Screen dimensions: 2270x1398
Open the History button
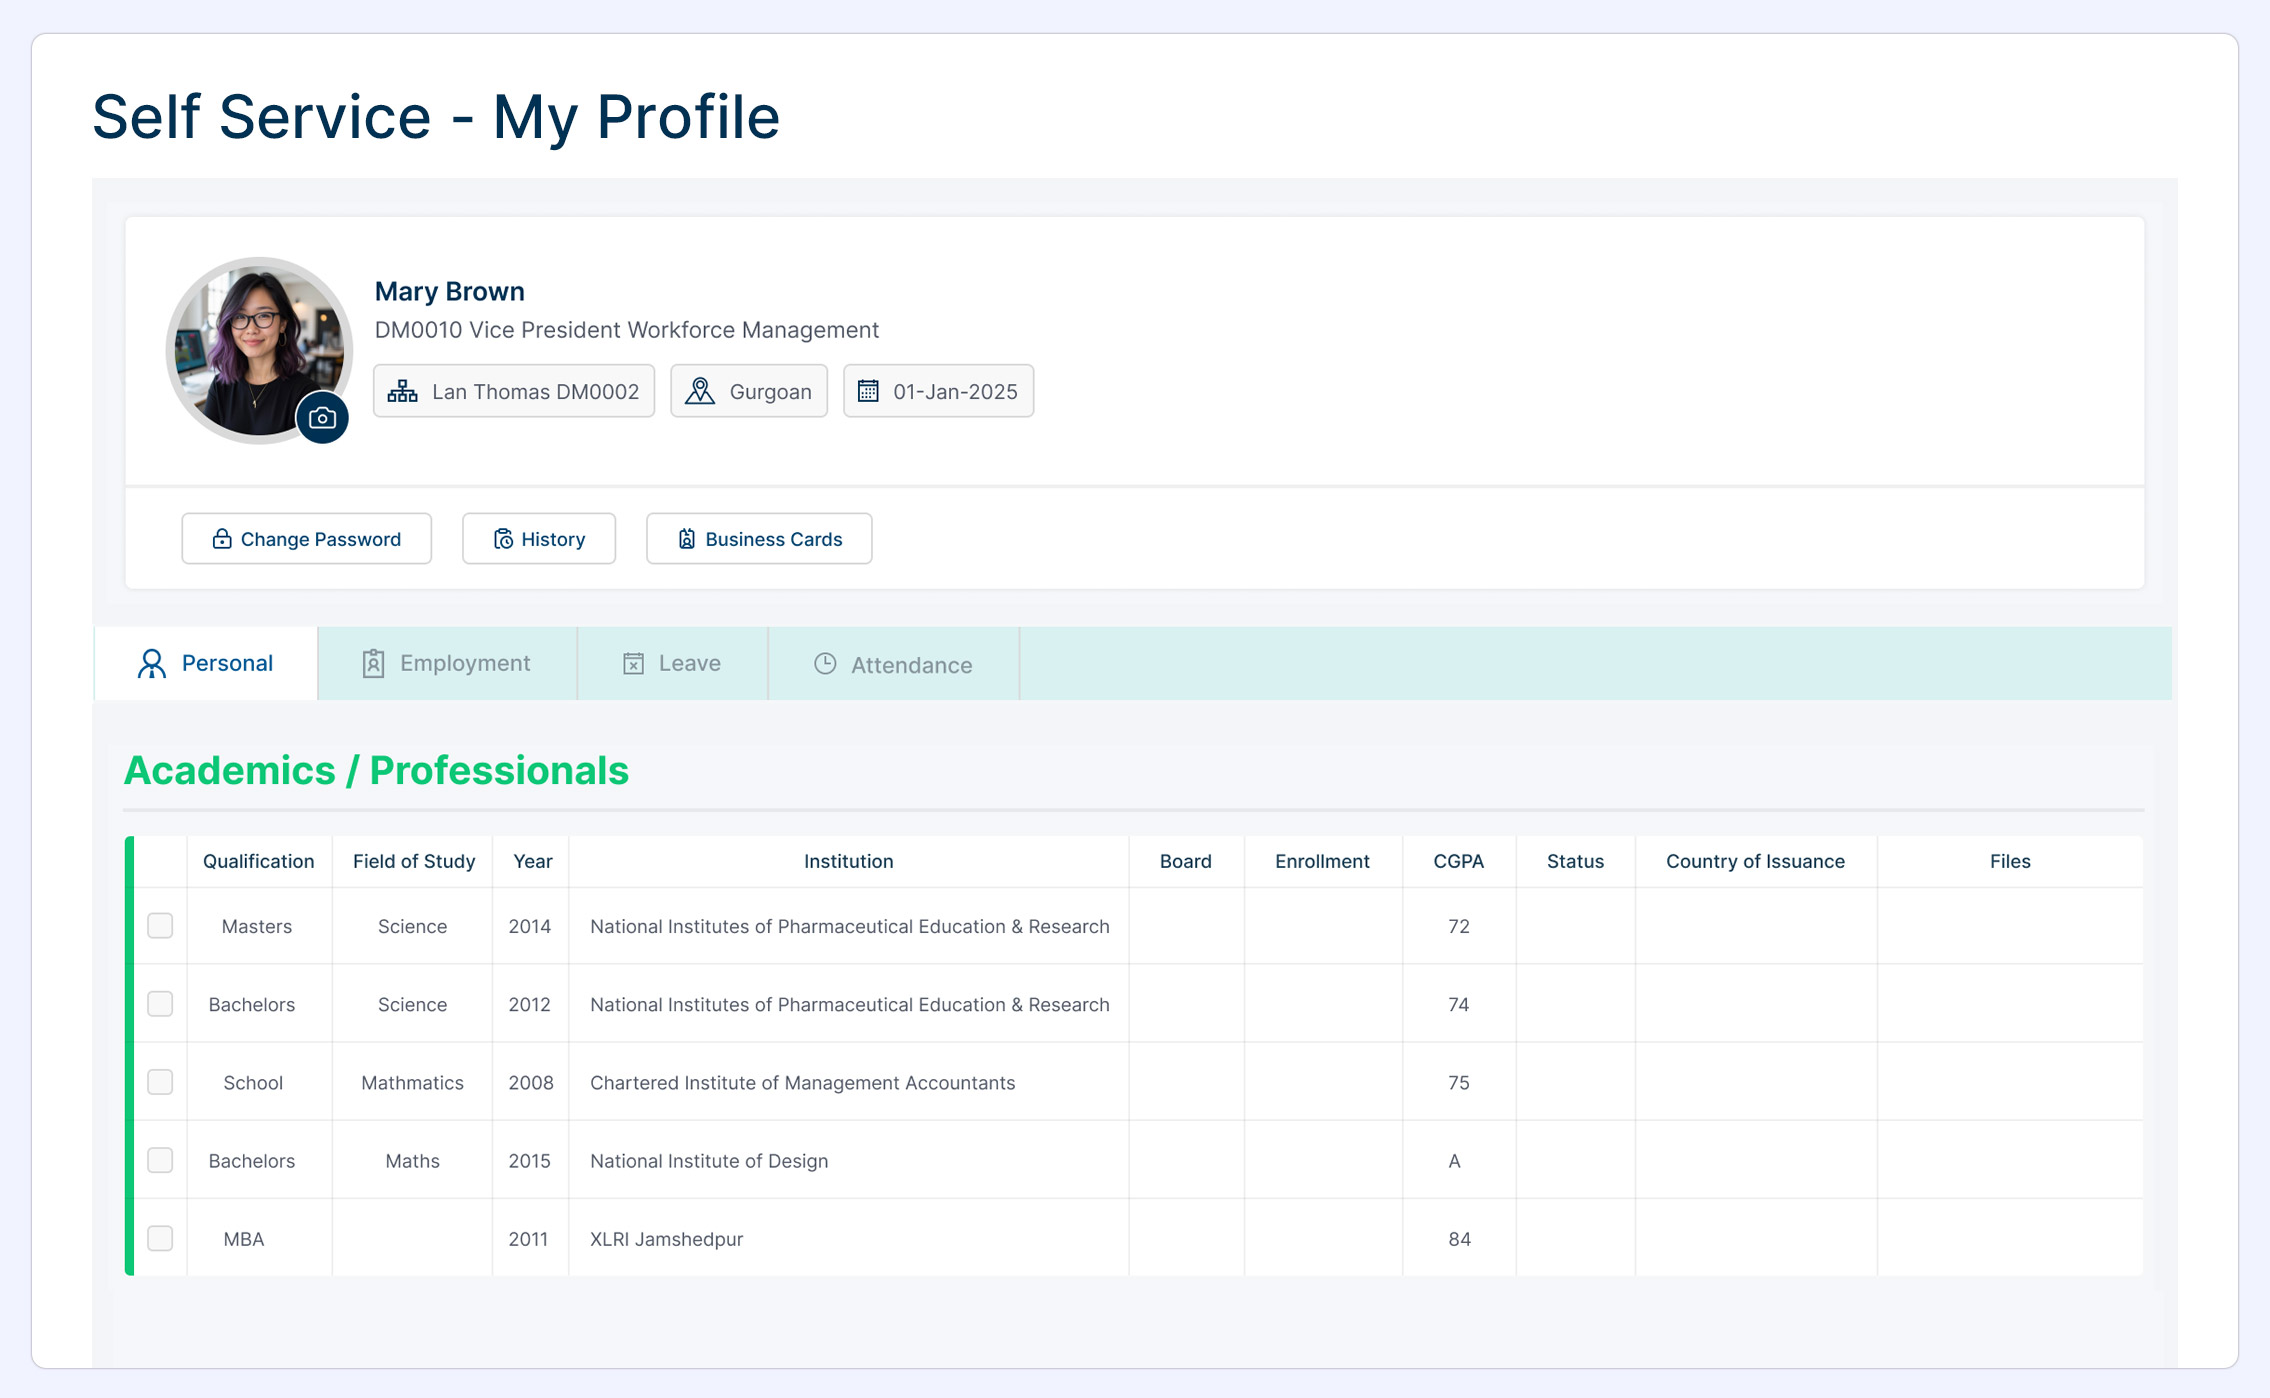click(x=538, y=539)
